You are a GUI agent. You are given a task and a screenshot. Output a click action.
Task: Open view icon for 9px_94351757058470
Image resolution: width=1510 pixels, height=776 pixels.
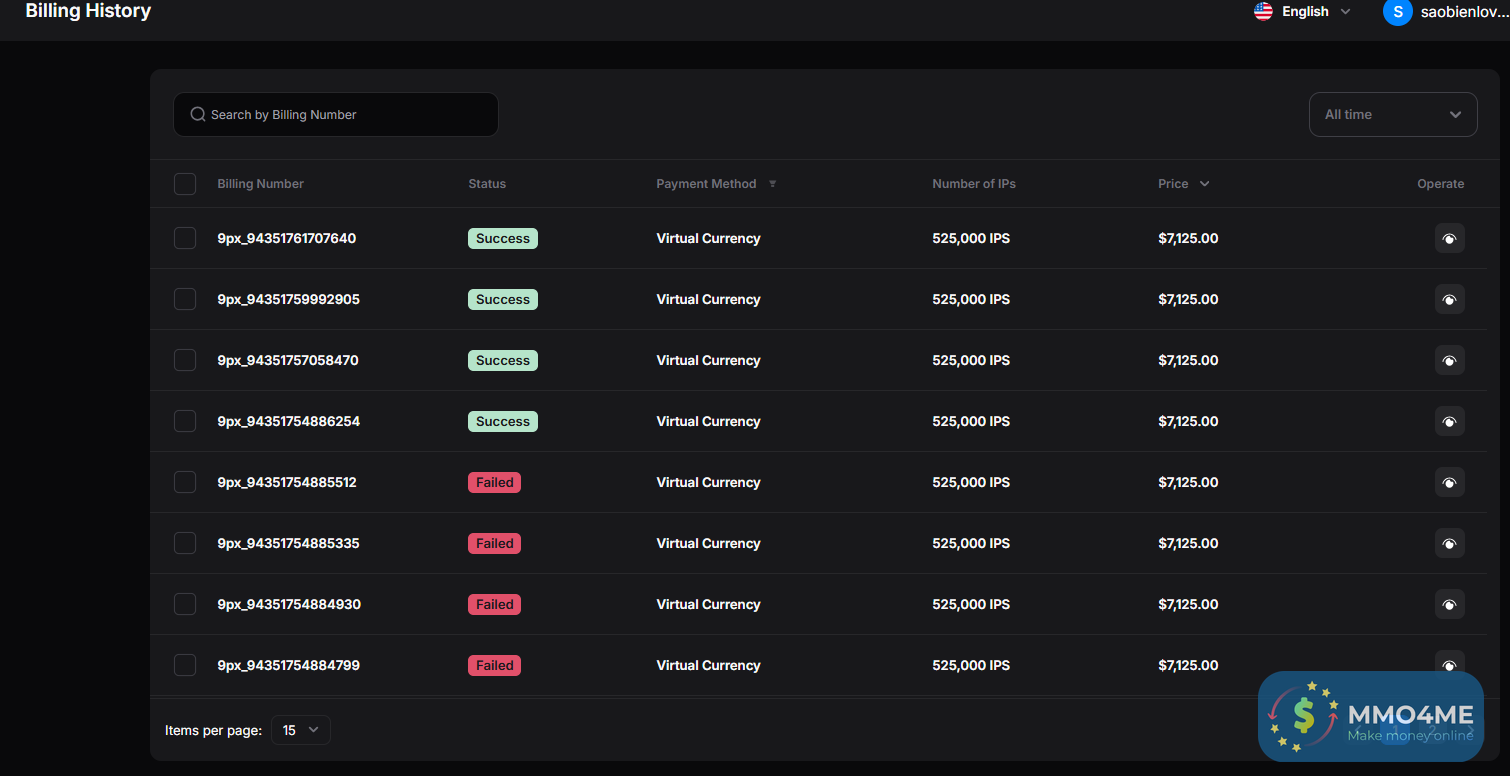coord(1449,360)
